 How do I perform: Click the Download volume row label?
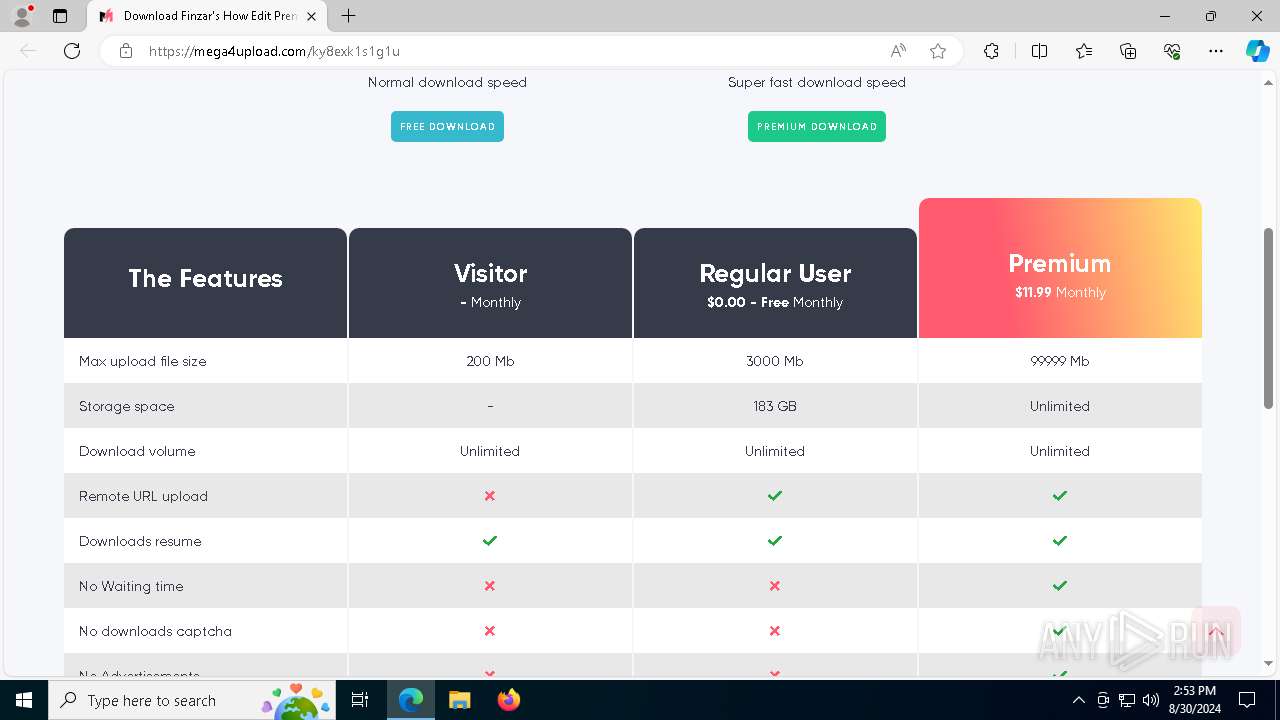(137, 451)
